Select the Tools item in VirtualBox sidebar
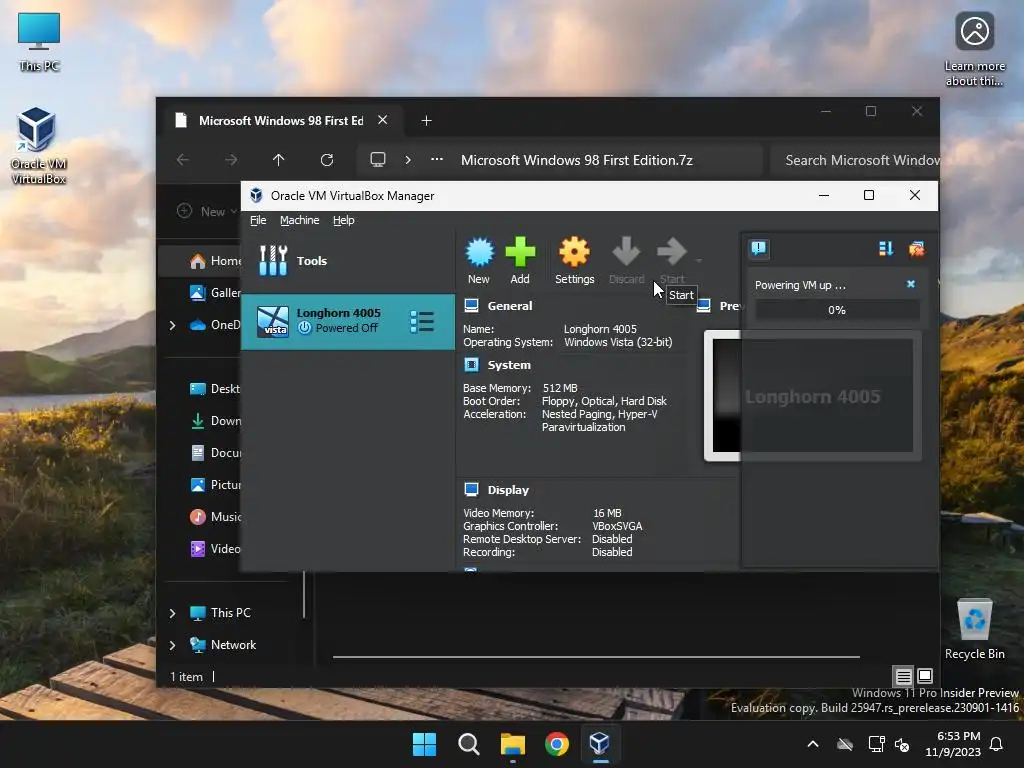The height and width of the screenshot is (768, 1024). pos(347,261)
